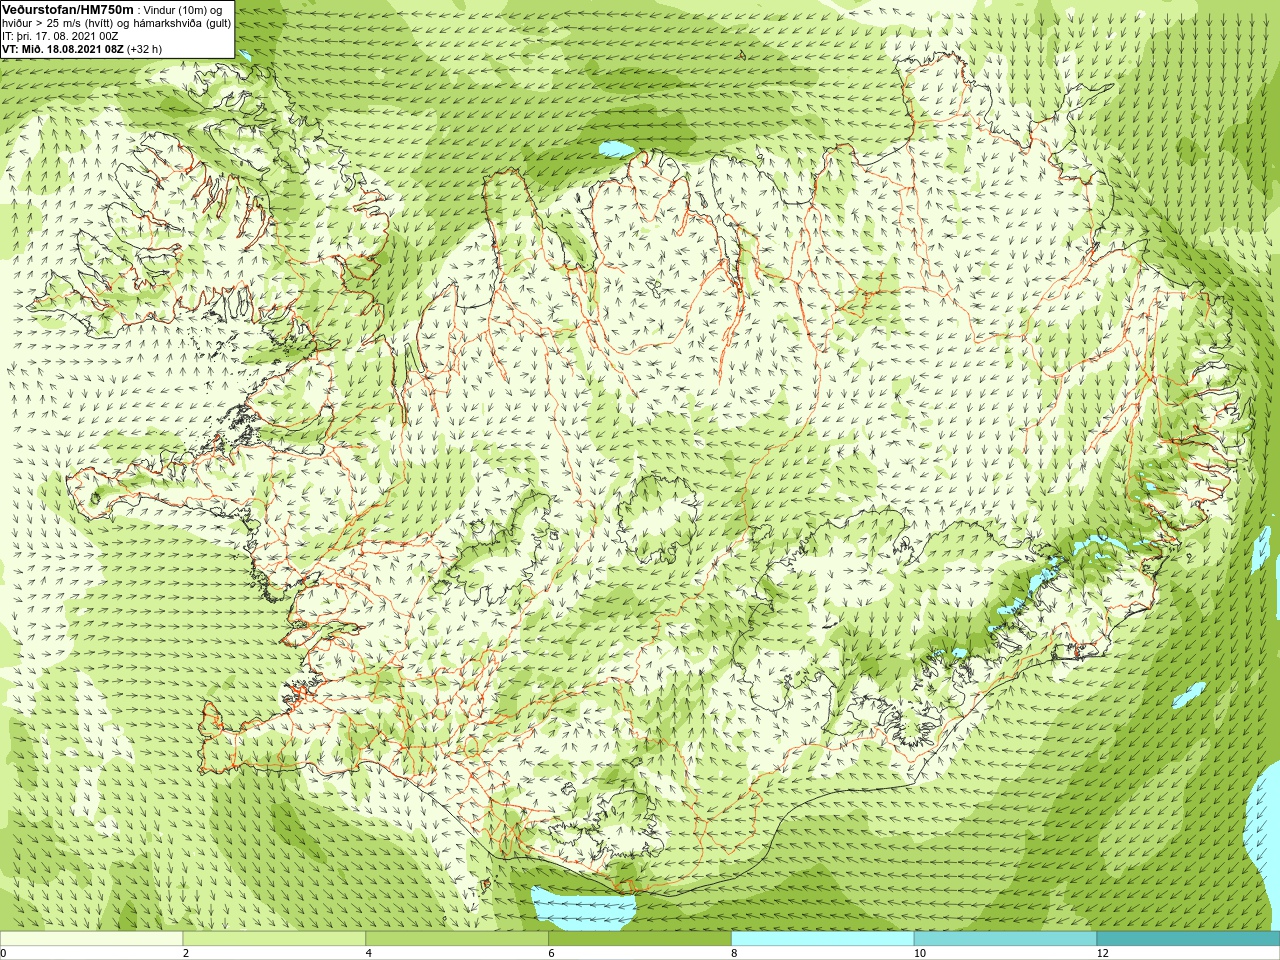This screenshot has height=960, width=1280.
Task: Click the 'IT: þri. 17. 08. 2021 00Z' line
Action: 60,36
